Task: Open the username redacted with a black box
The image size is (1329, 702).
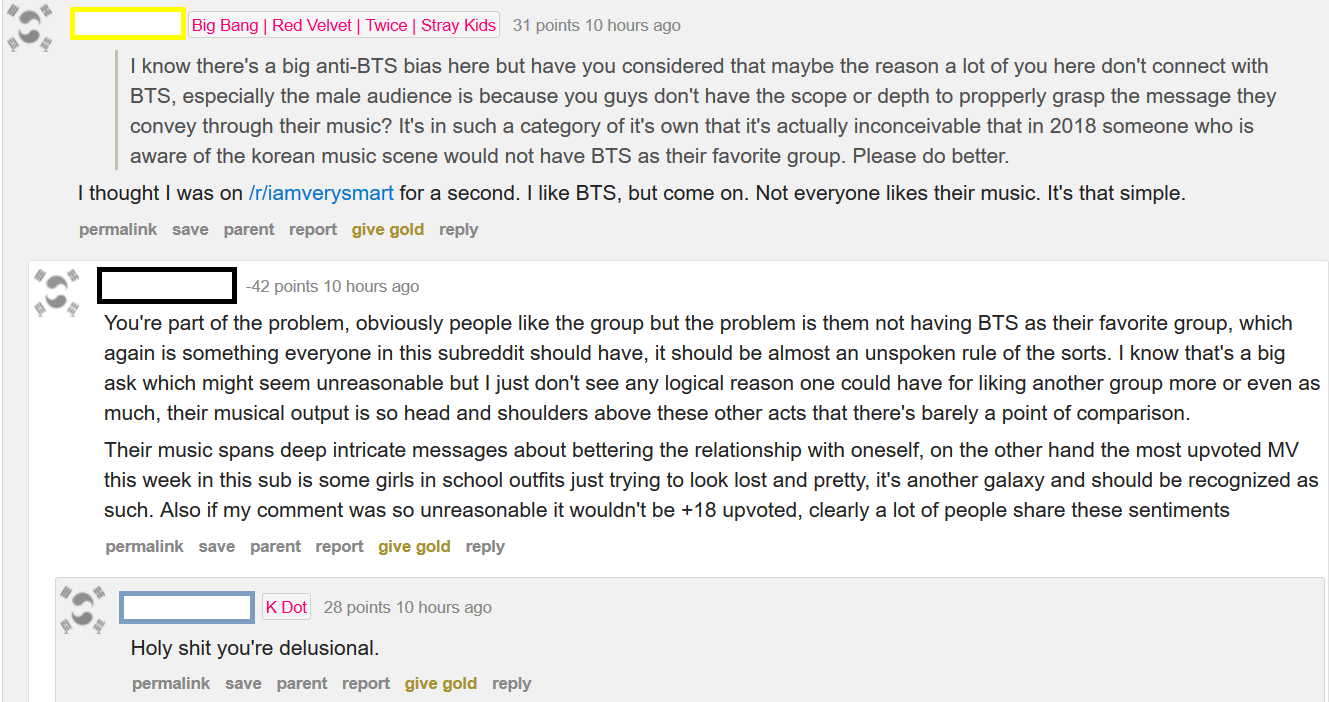Action: click(167, 286)
